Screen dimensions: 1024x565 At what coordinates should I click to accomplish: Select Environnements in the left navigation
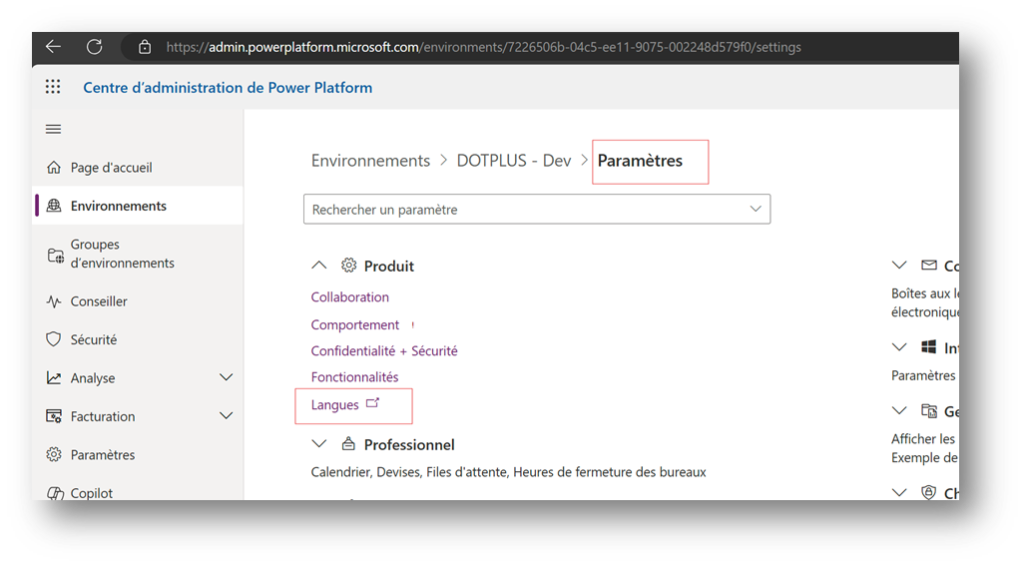point(118,206)
